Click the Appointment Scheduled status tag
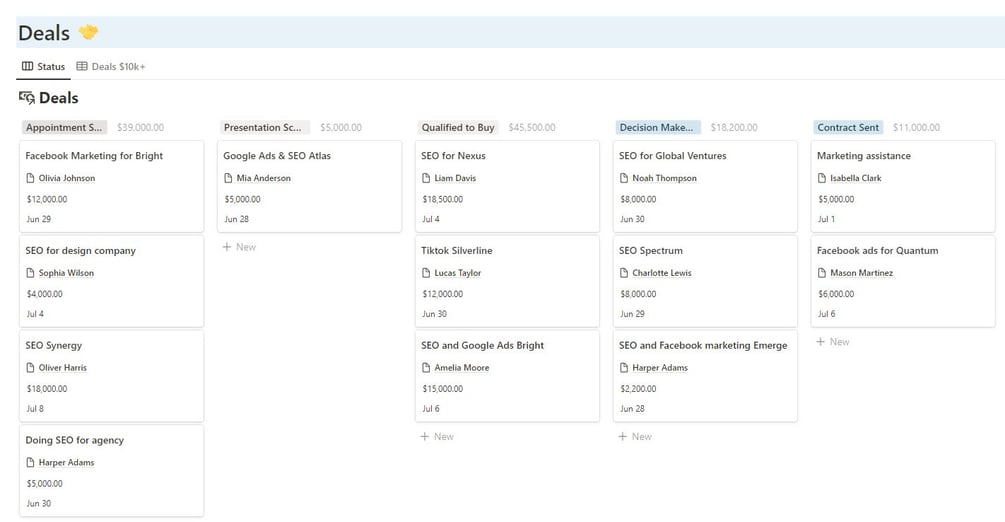 [x=64, y=128]
